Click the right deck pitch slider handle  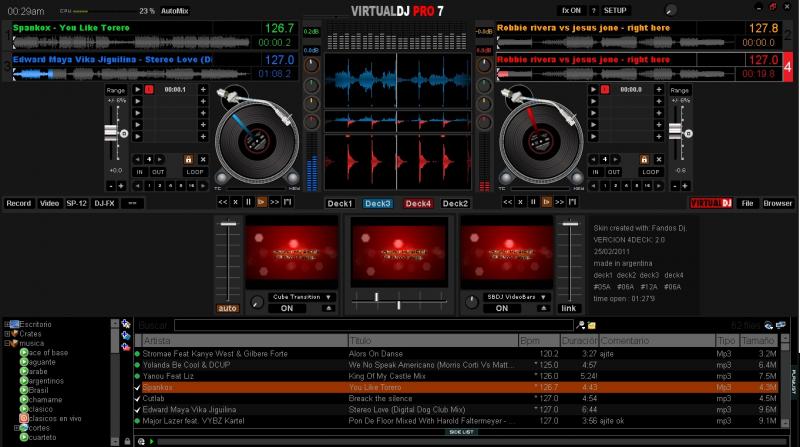[675, 131]
